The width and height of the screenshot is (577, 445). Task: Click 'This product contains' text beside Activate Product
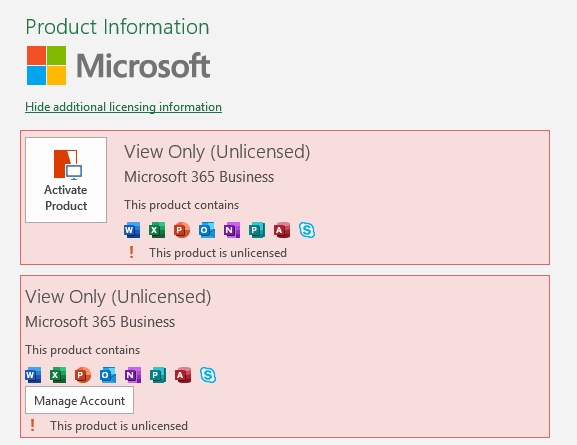181,205
